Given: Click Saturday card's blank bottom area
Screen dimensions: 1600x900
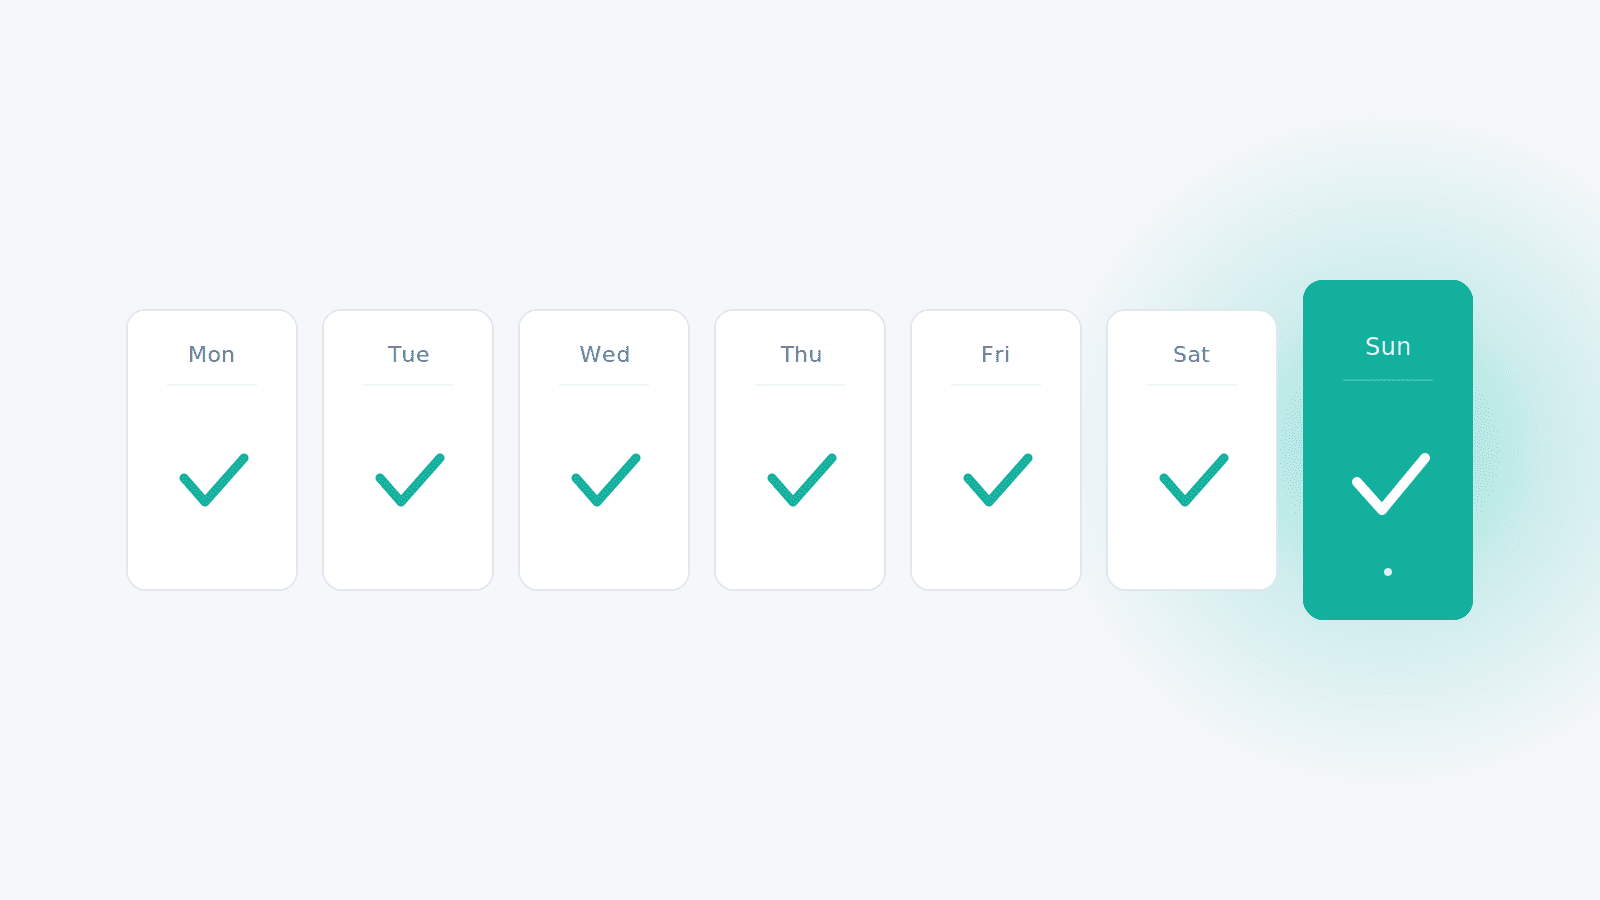Looking at the screenshot, I should click(1192, 550).
